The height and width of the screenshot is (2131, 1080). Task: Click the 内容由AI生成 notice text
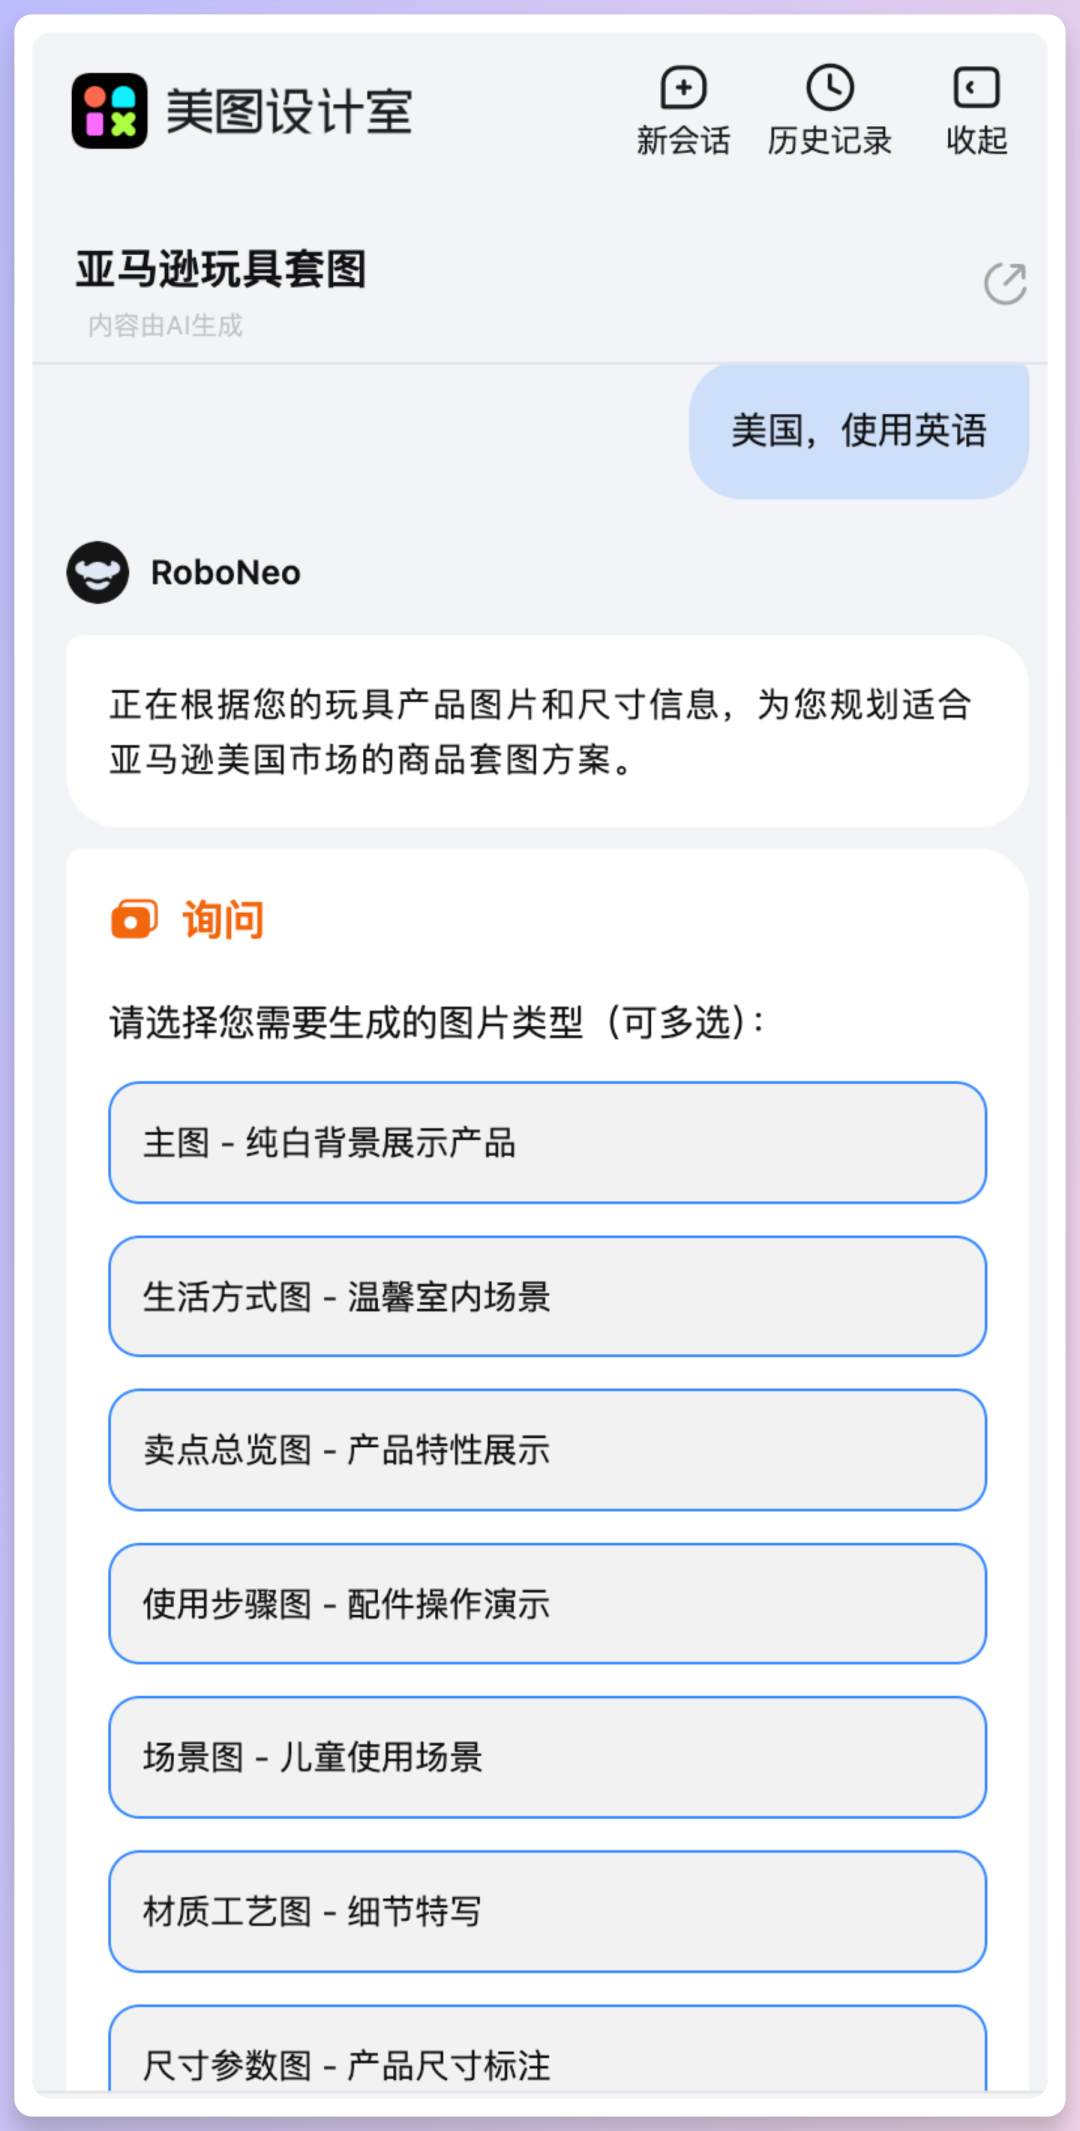click(x=165, y=325)
